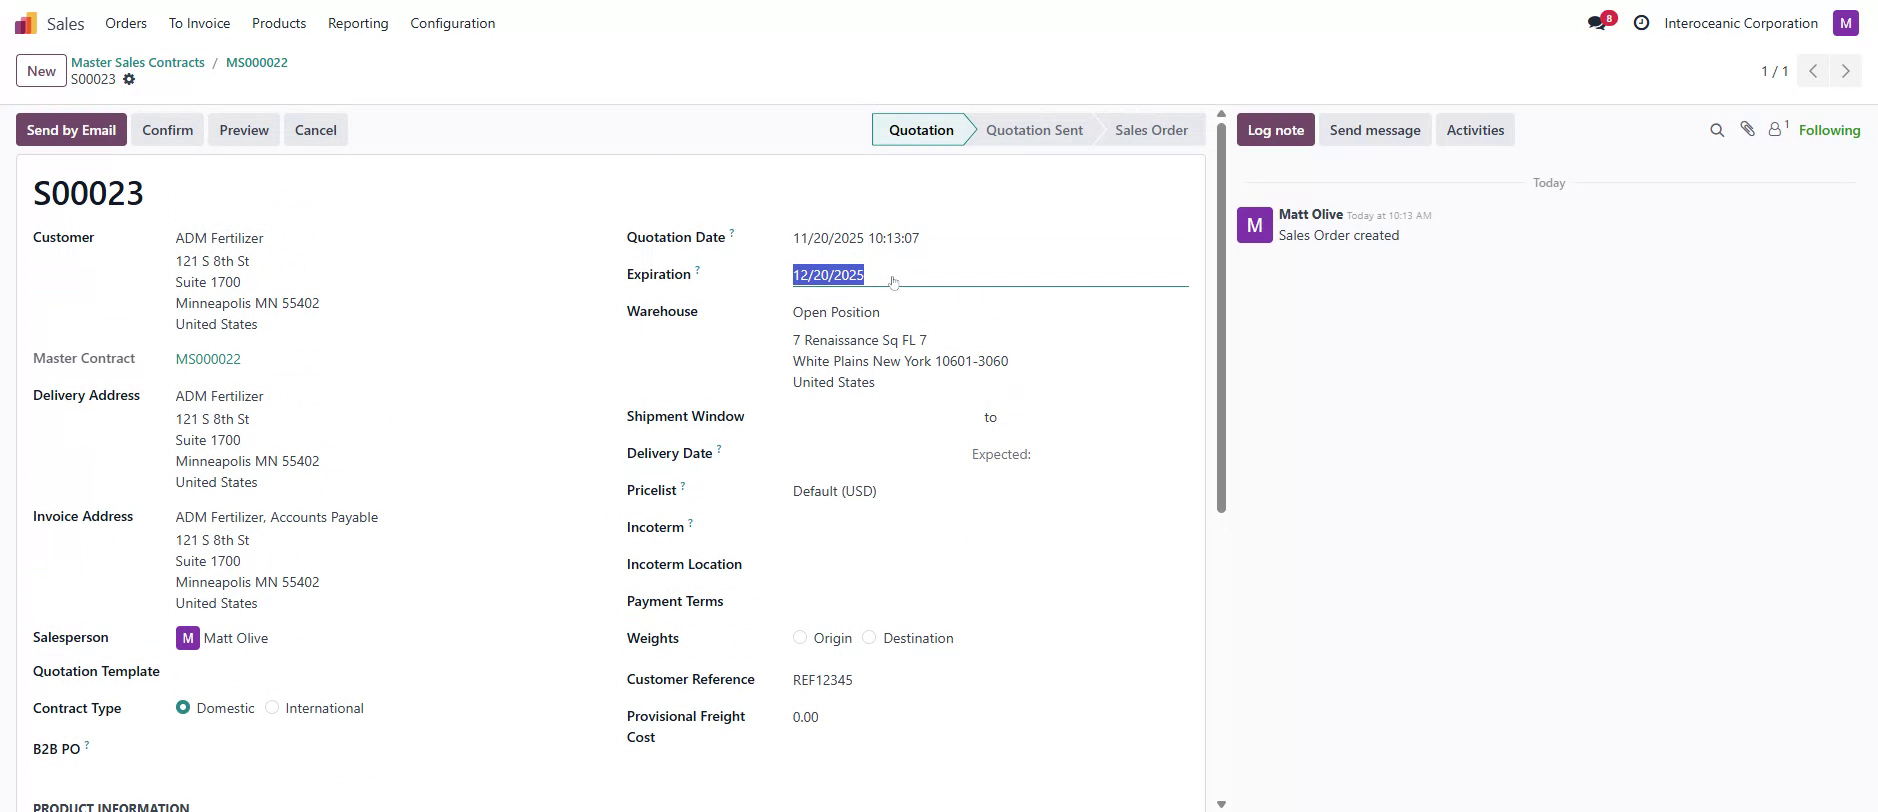Click the form's vertical scrollbar handle
The height and width of the screenshot is (812, 1878).
[1221, 318]
